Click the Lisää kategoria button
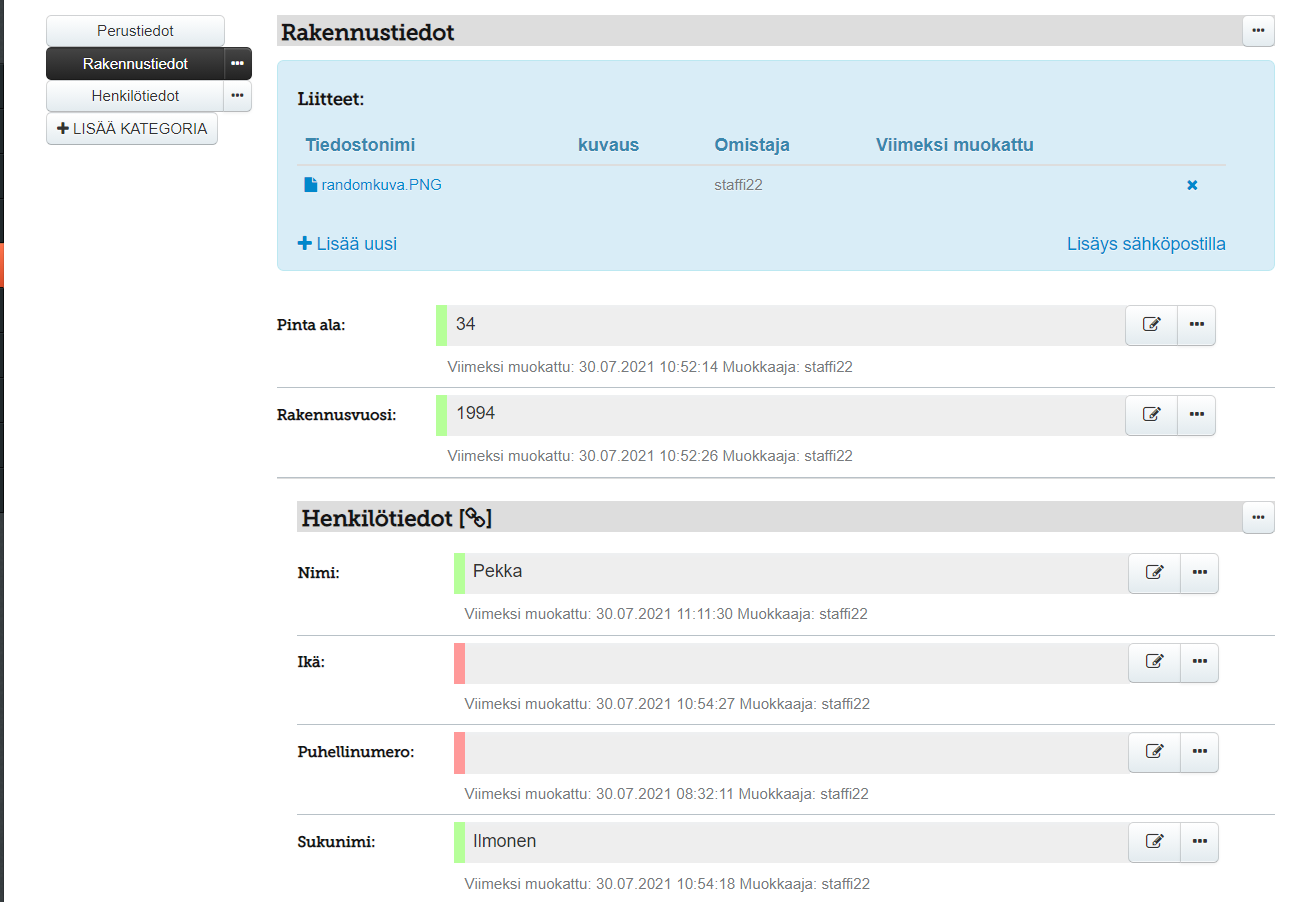The image size is (1316, 902). point(132,129)
